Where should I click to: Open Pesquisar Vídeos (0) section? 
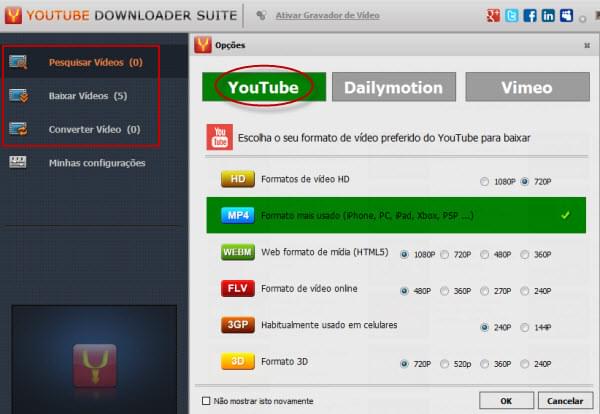point(95,62)
